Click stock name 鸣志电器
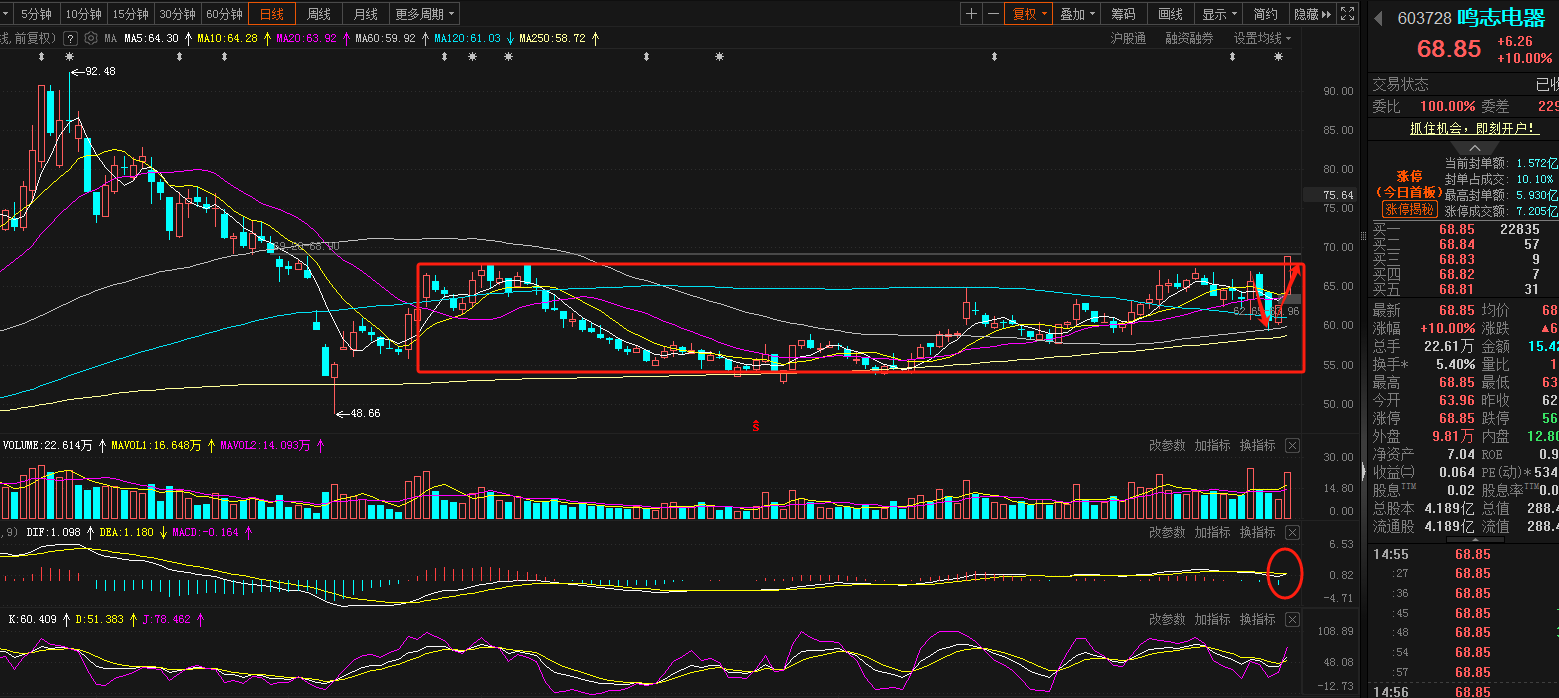 tap(1501, 18)
